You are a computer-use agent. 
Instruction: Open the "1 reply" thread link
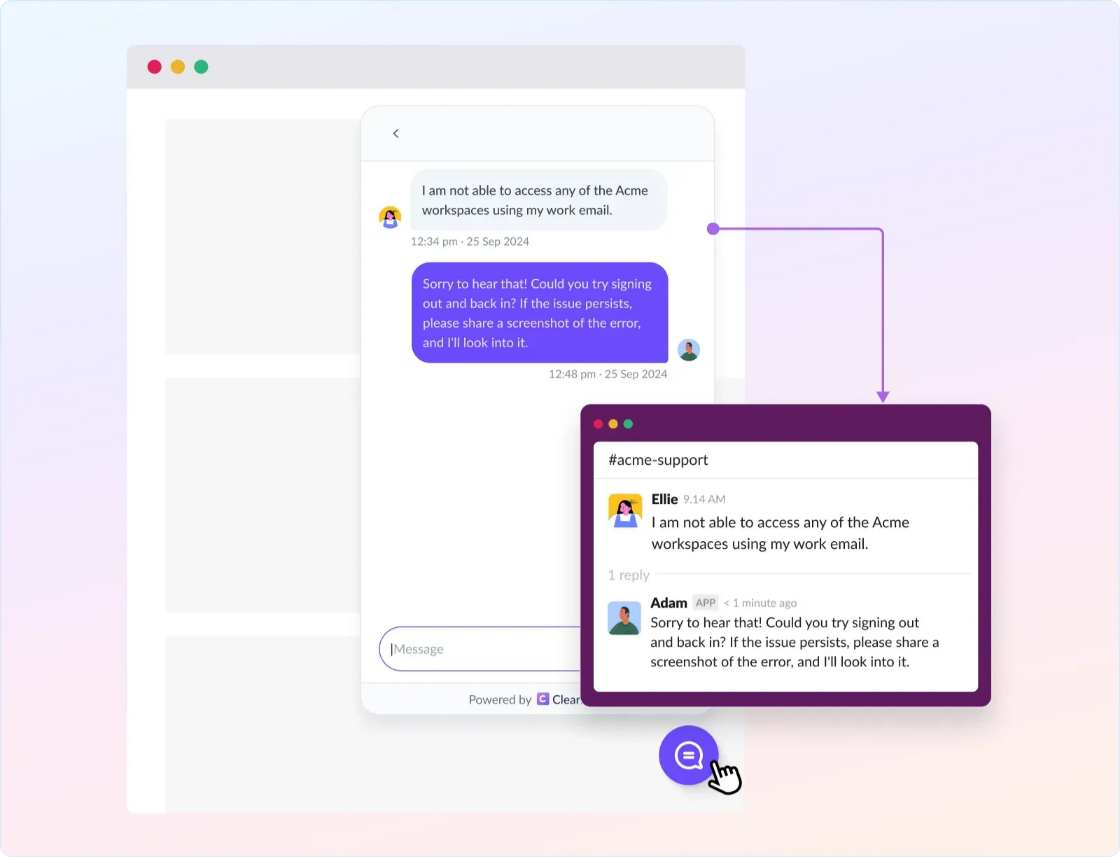(629, 575)
